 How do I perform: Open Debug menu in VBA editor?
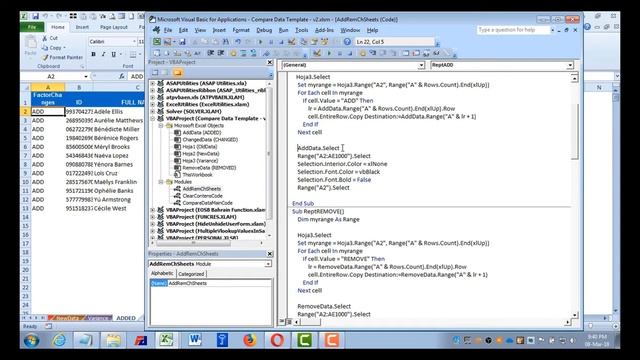click(264, 30)
